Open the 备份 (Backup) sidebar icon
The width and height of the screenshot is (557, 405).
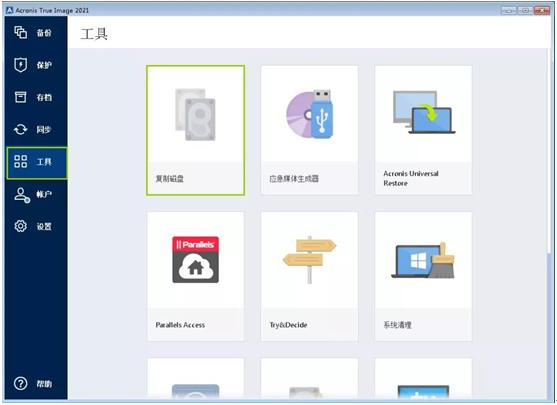[21, 32]
